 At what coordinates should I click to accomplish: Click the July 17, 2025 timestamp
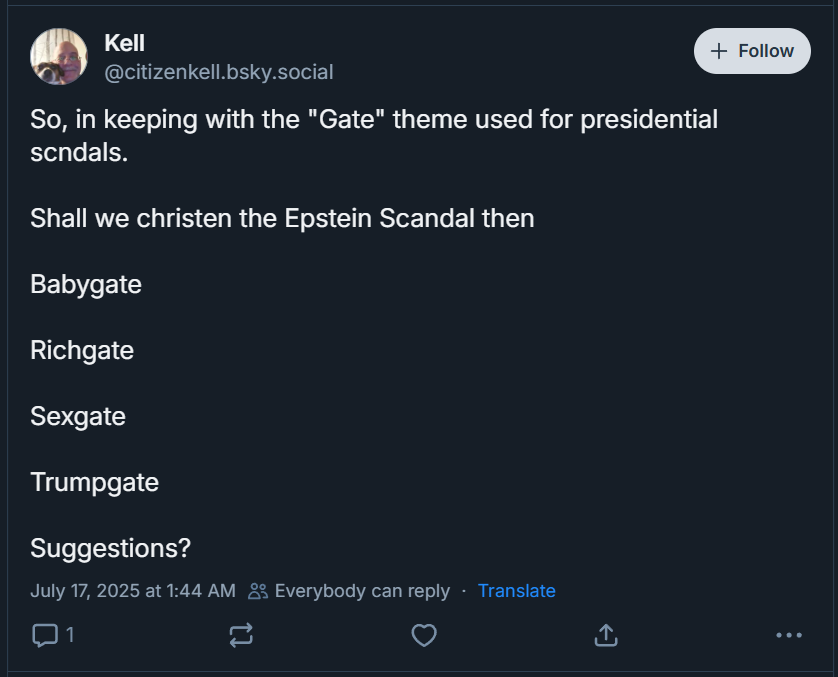(133, 591)
